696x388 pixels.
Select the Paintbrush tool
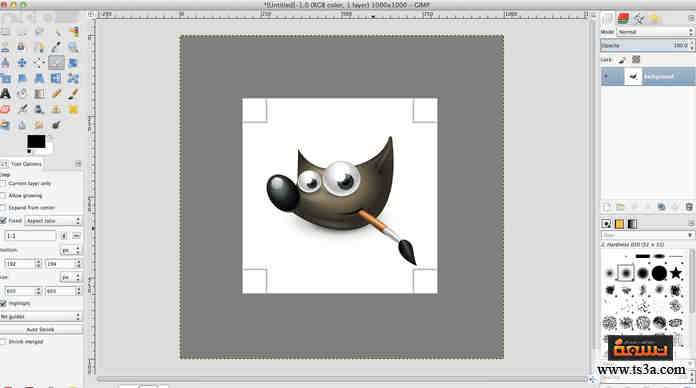(73, 94)
